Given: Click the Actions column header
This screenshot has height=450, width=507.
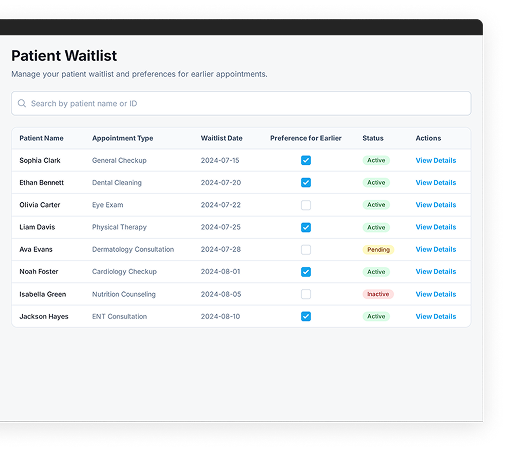Looking at the screenshot, I should coord(428,138).
